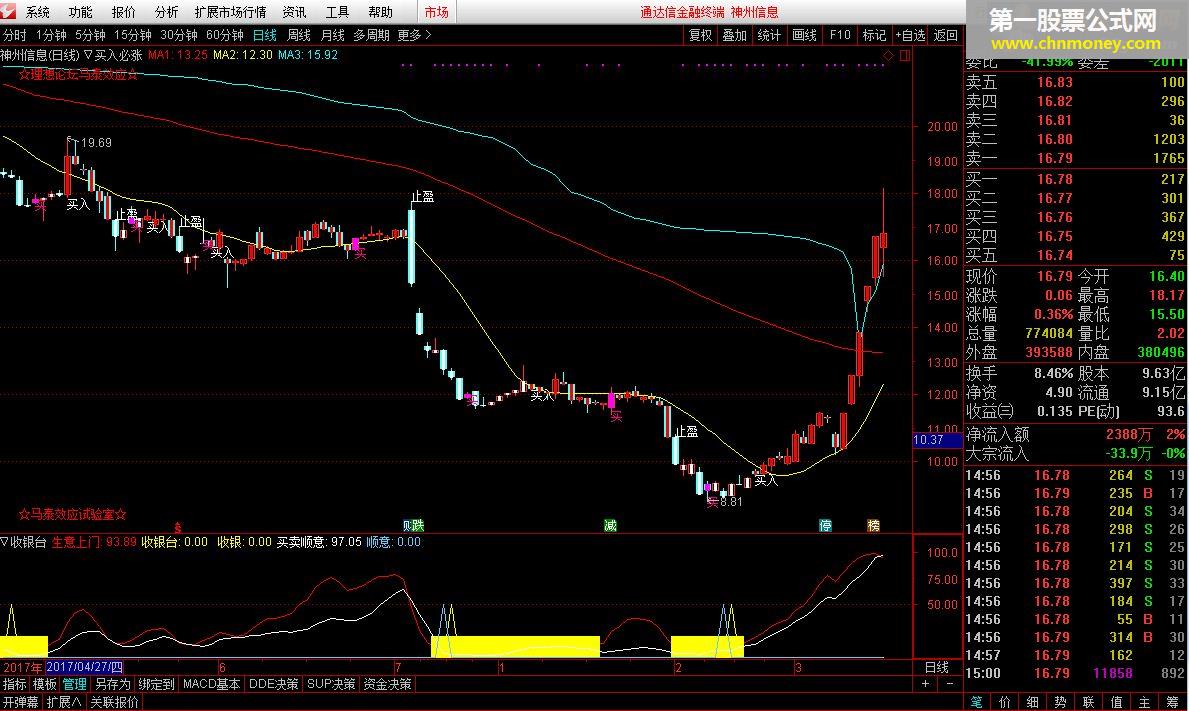The width and height of the screenshot is (1189, 711).
Task: Click the 减 marker below the chart
Action: [x=610, y=525]
